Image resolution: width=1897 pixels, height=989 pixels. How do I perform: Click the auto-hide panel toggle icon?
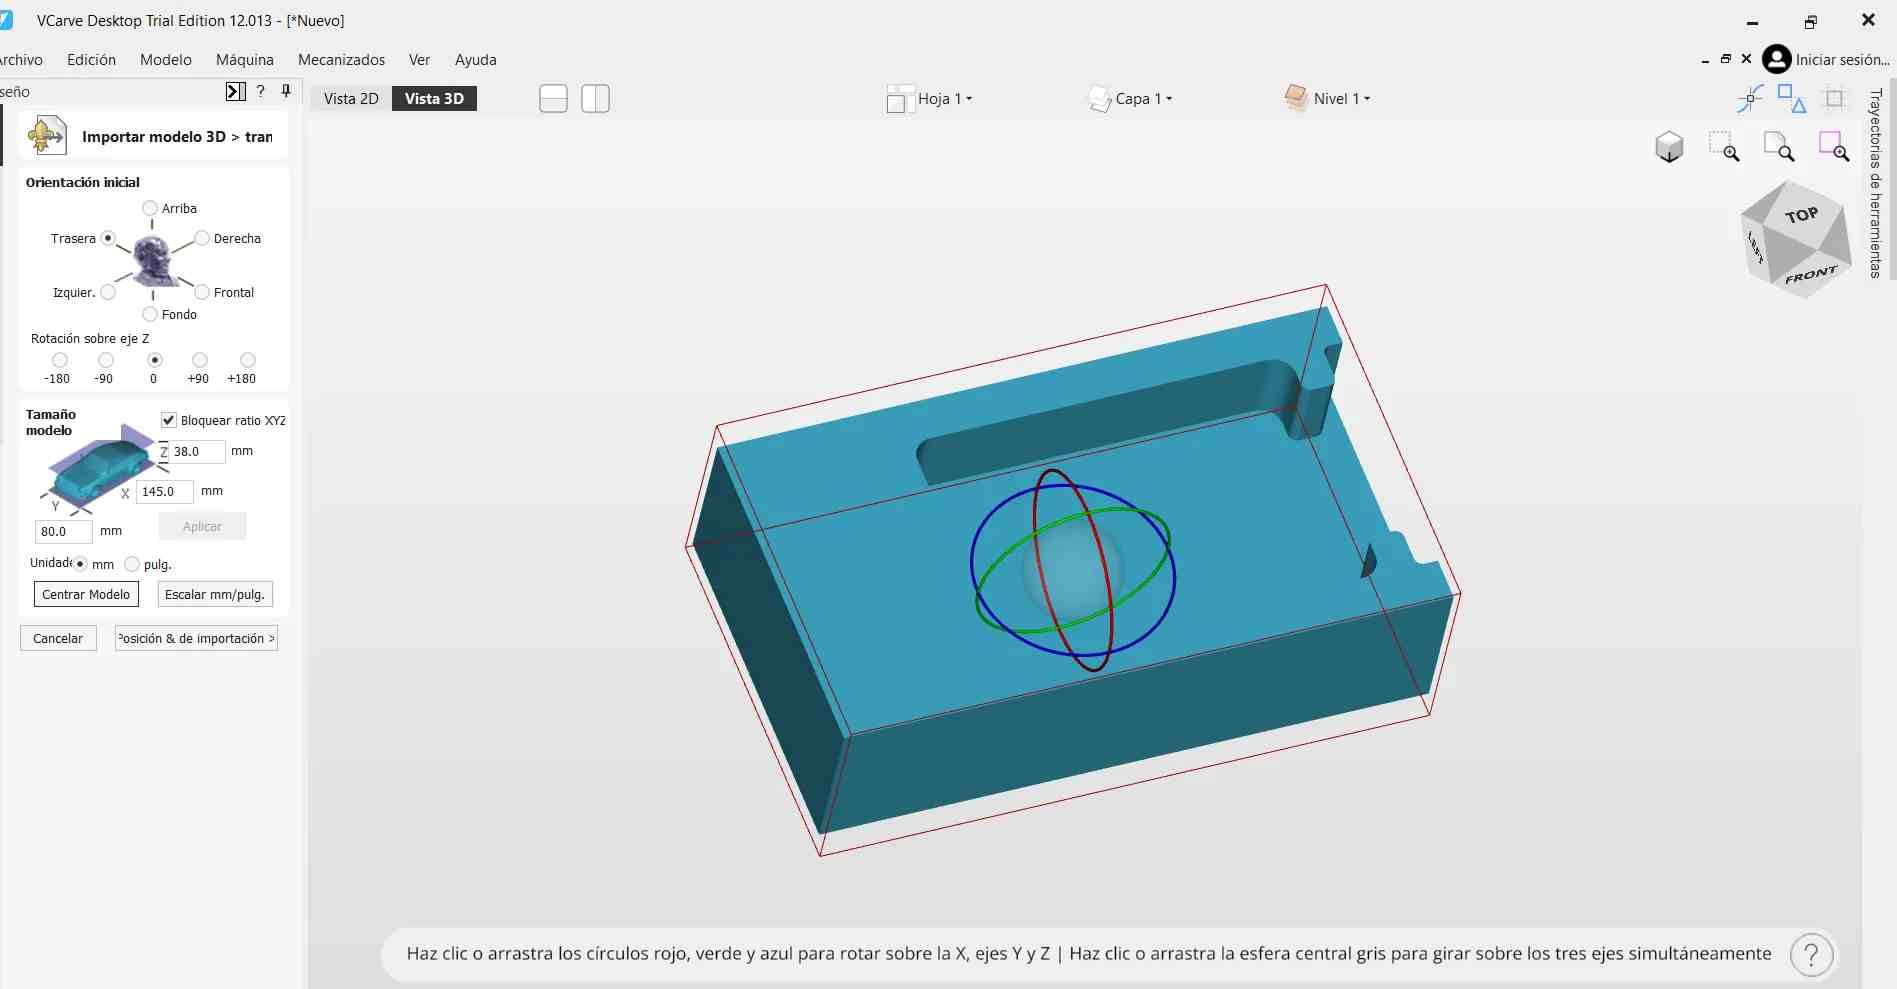(x=235, y=92)
